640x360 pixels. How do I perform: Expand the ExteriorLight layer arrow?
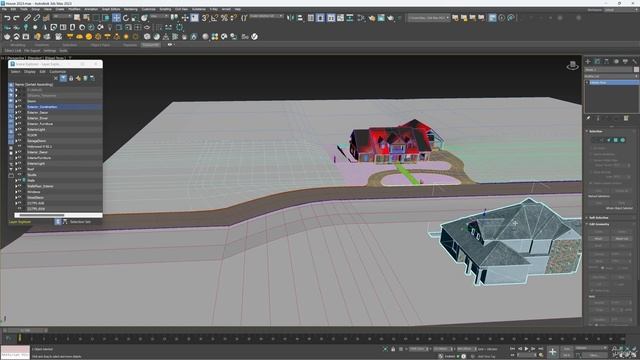click(x=16, y=129)
